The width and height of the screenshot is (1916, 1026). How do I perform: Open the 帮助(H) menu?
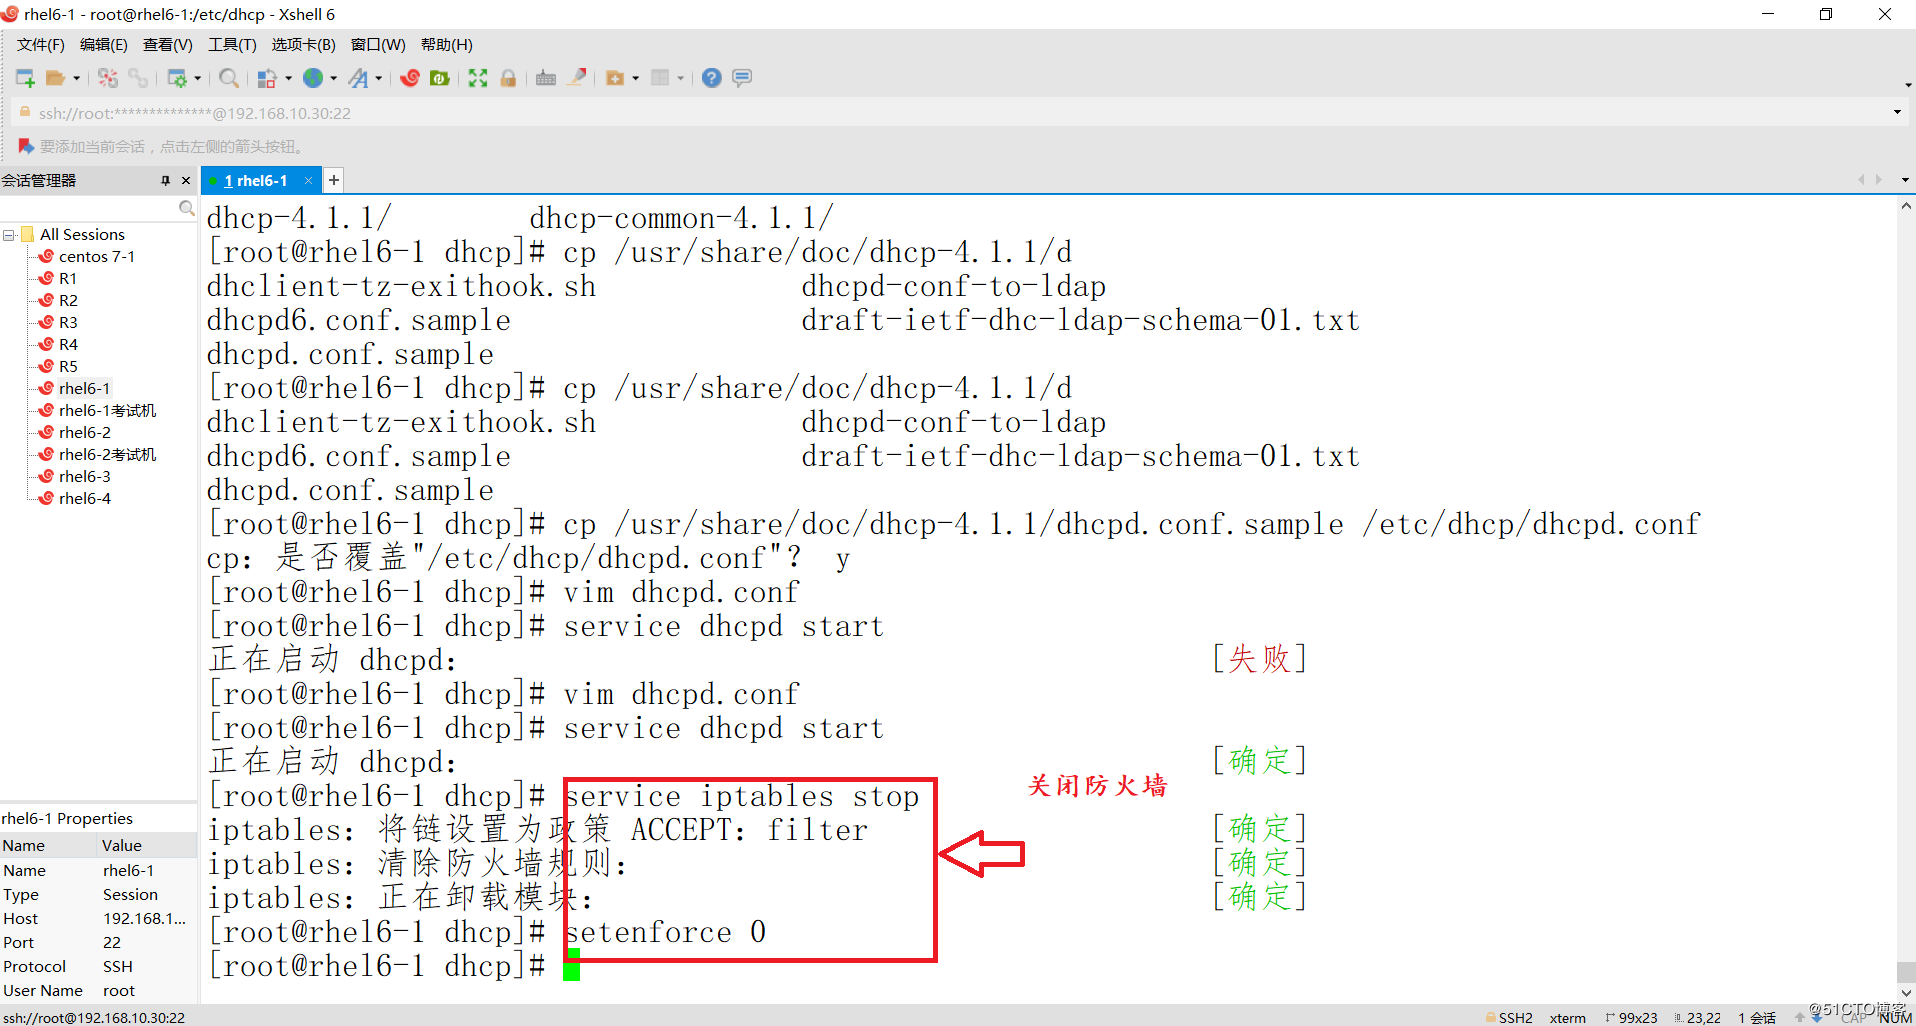[x=447, y=45]
